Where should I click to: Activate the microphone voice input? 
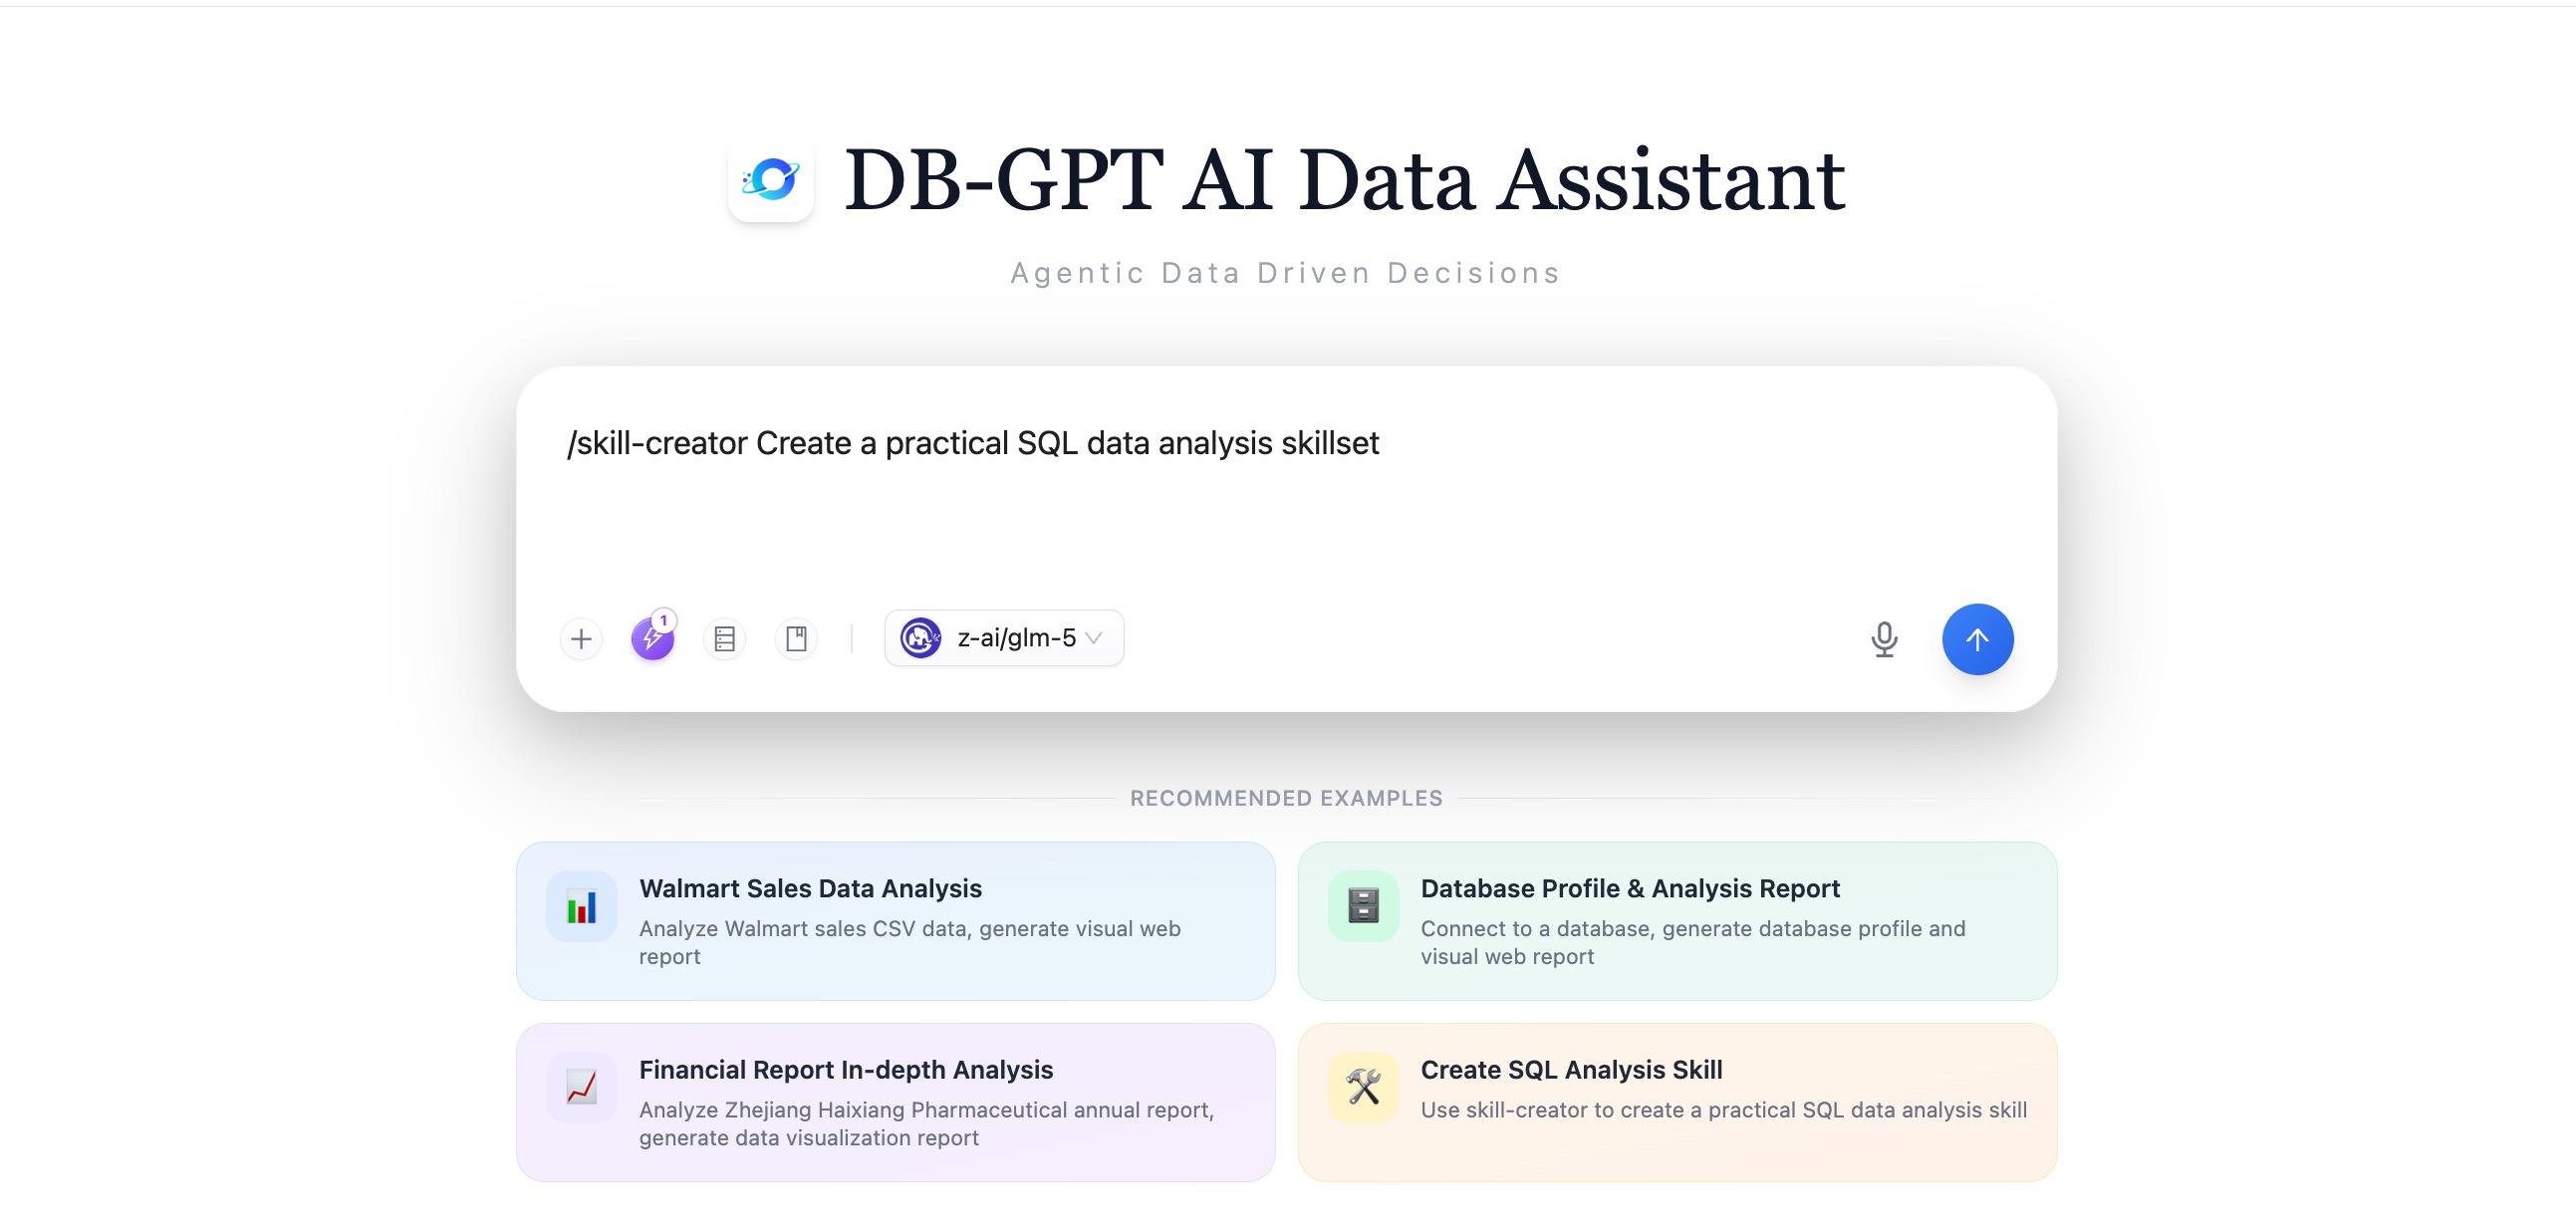[x=1884, y=639]
